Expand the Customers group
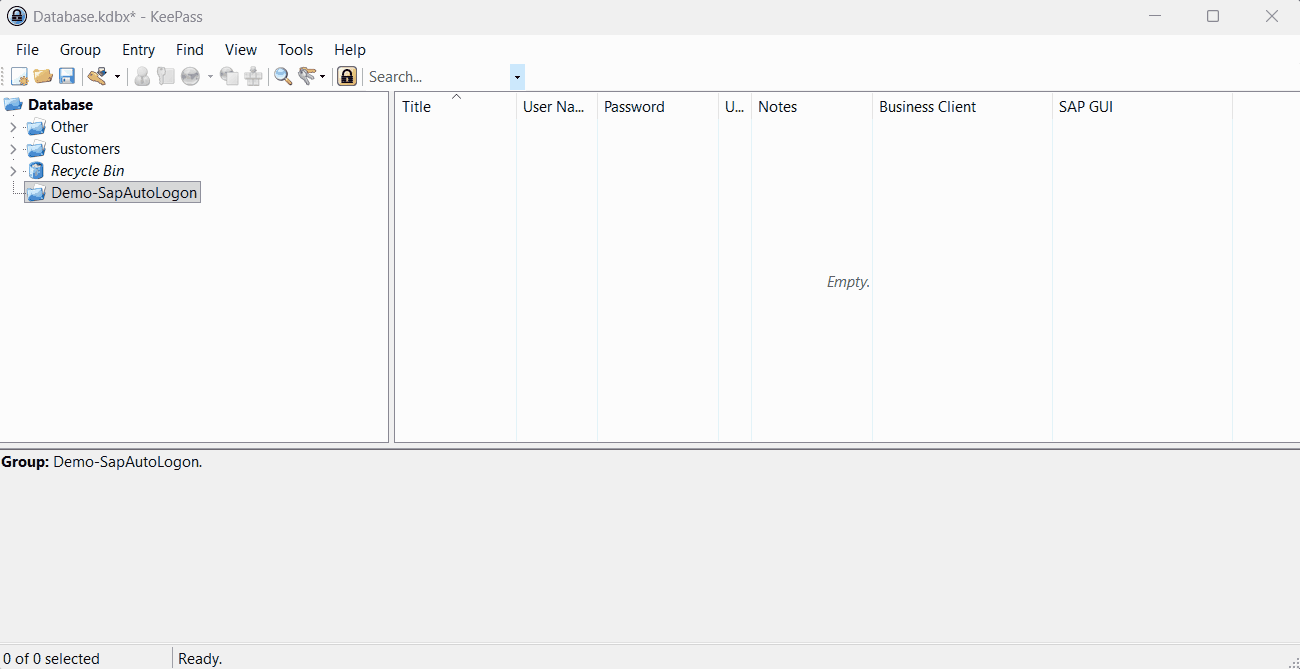 pyautogui.click(x=13, y=149)
